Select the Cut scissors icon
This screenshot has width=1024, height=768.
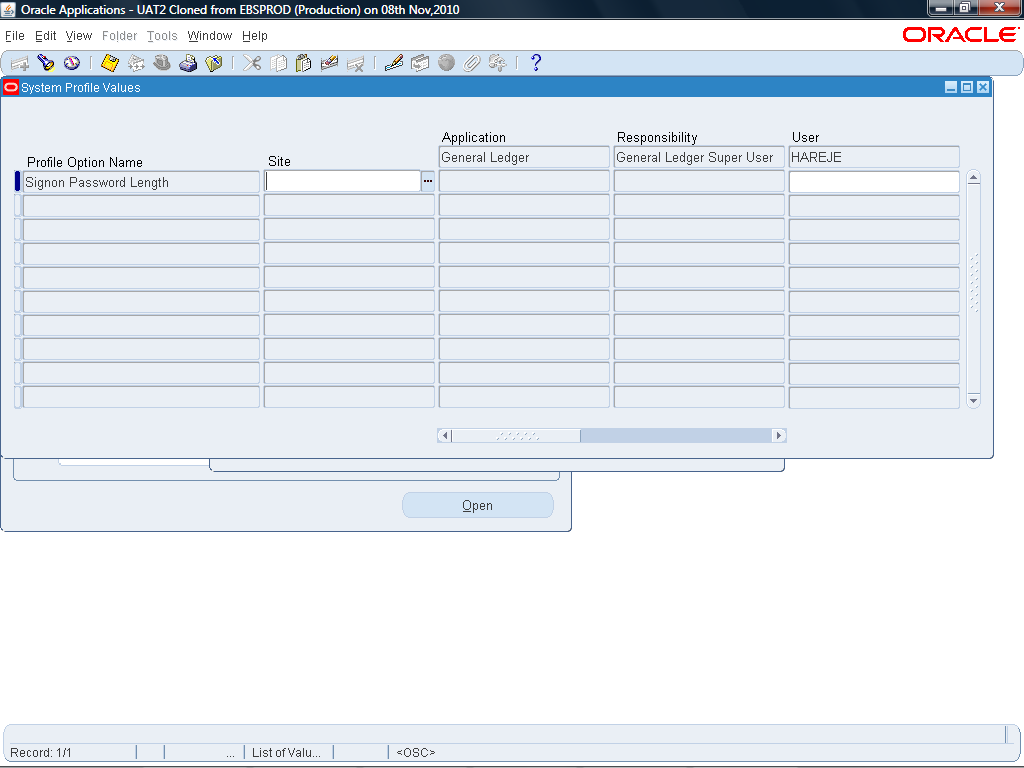pyautogui.click(x=252, y=62)
